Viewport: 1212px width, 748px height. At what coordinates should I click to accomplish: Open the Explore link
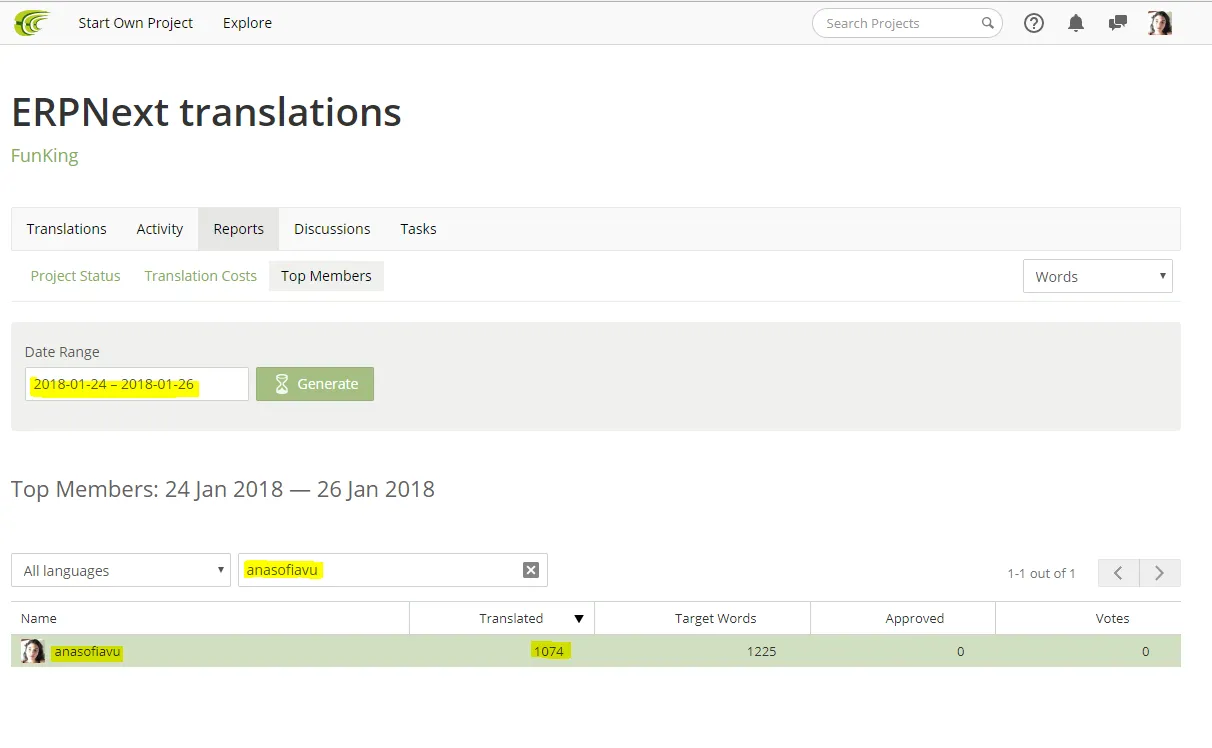tap(247, 23)
